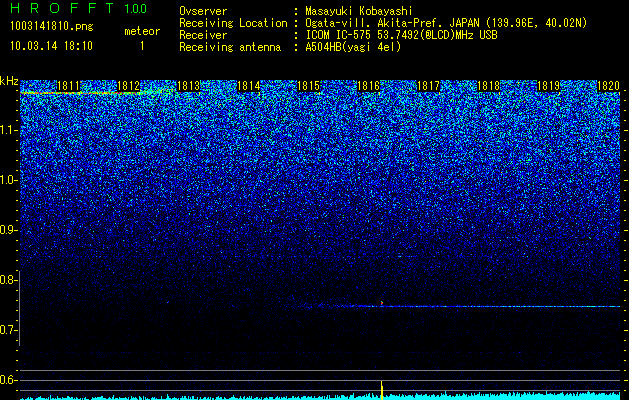Select the A504HB(yagi 4el) antenna value
Image resolution: width=629 pixels, height=400 pixels.
(353, 47)
